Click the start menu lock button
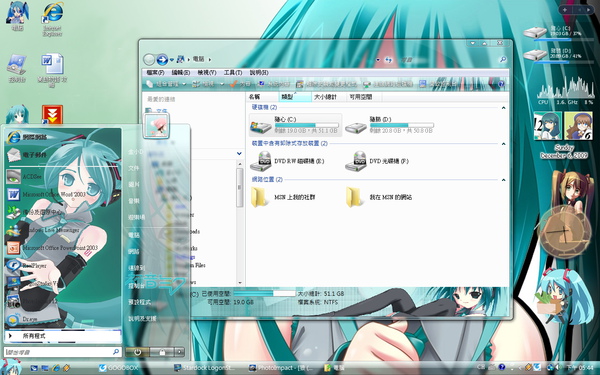Viewport: 600px width, 375px height. 161,352
